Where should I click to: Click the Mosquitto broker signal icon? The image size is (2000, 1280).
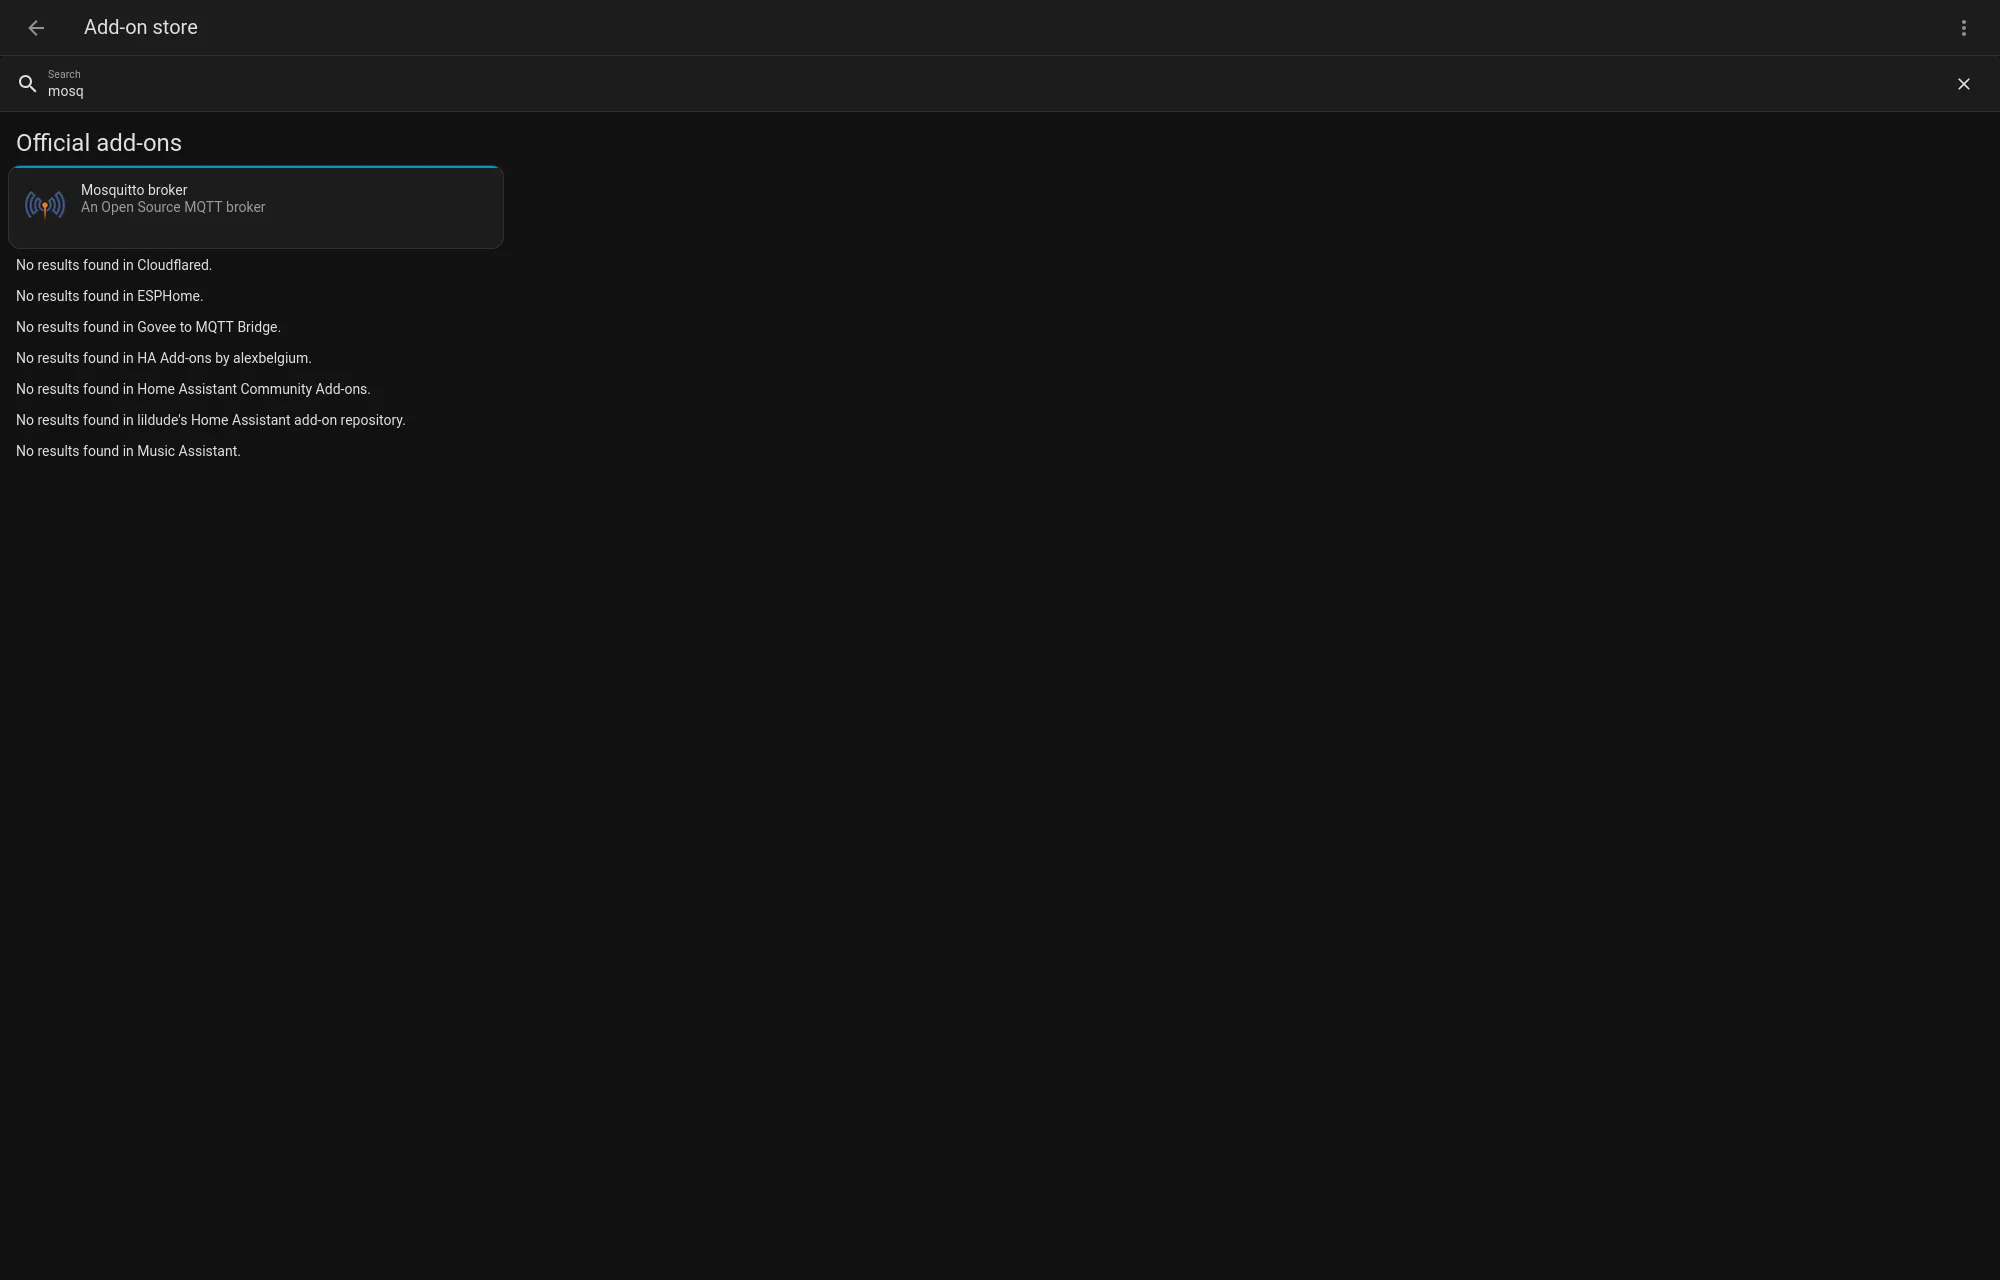coord(43,206)
